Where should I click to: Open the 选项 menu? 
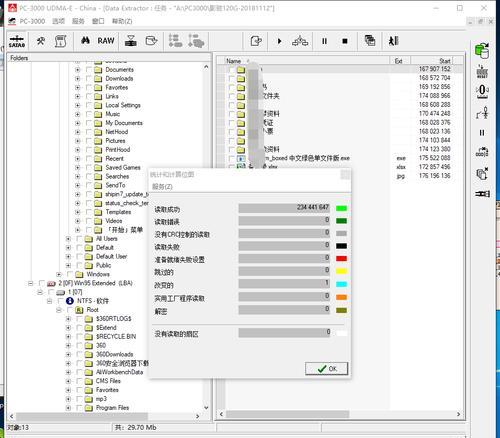[58, 21]
